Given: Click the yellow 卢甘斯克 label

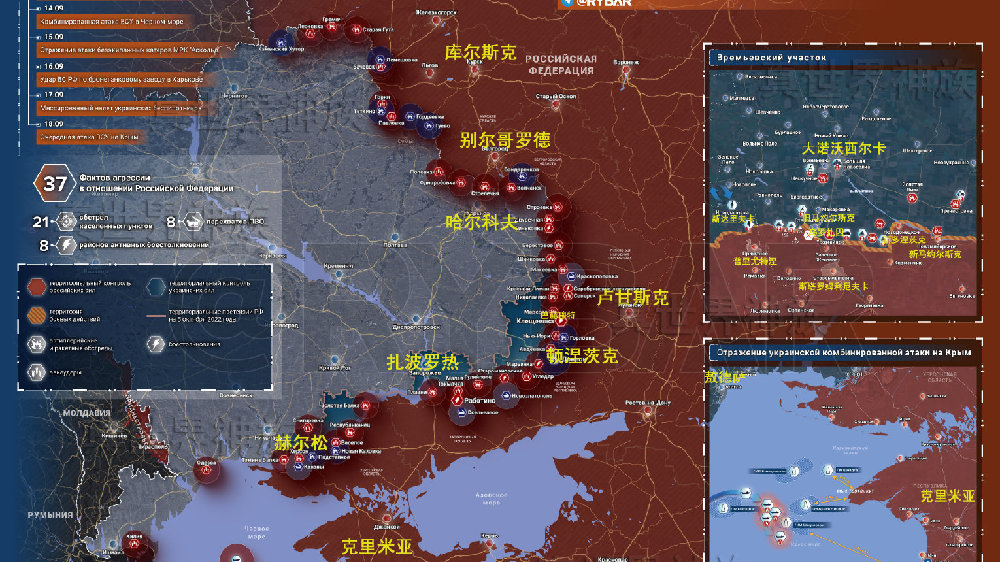Looking at the screenshot, I should 632,297.
